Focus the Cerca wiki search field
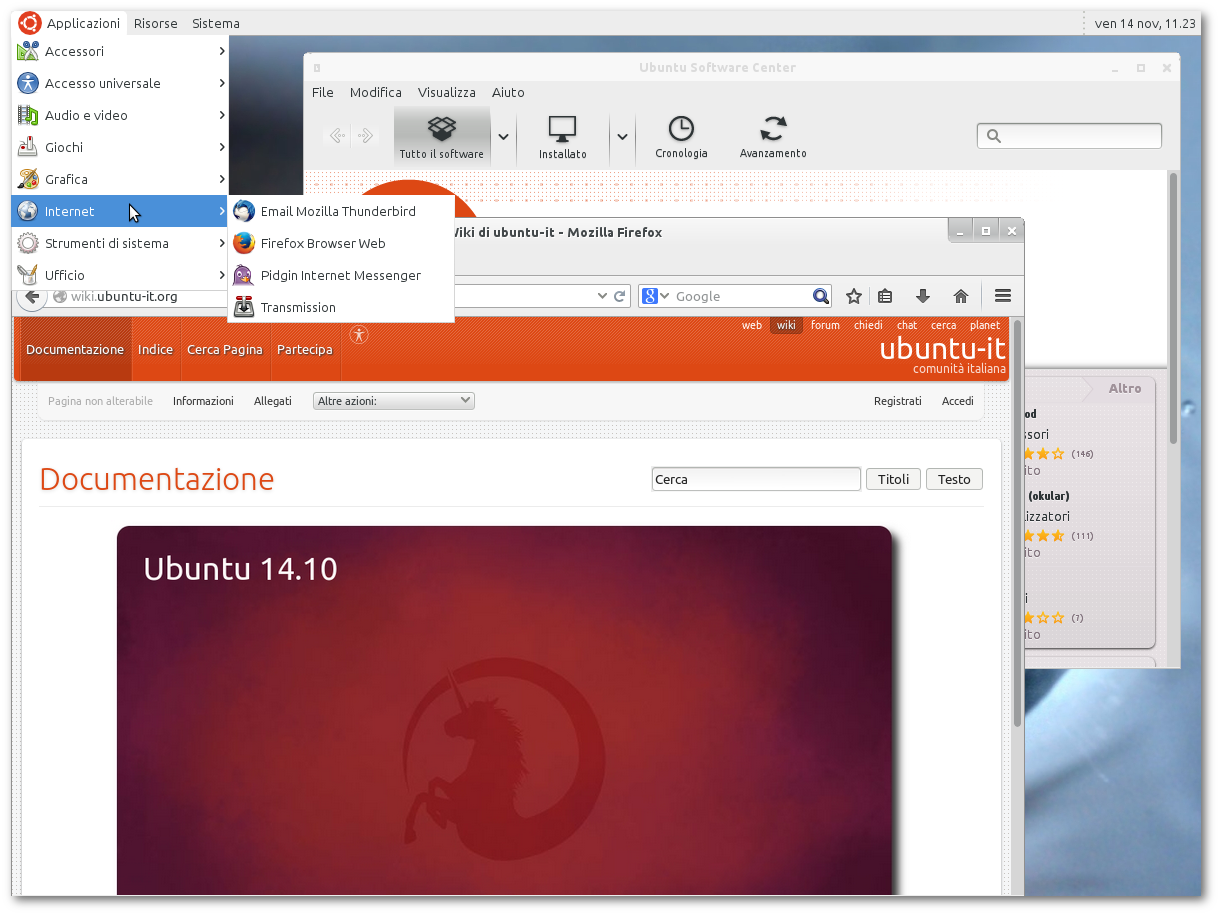The width and height of the screenshot is (1220, 915). 756,479
